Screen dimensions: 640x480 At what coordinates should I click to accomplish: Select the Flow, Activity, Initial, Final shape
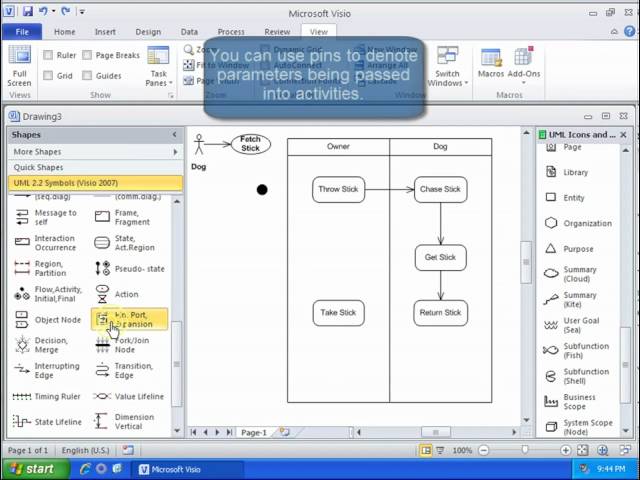coord(48,294)
